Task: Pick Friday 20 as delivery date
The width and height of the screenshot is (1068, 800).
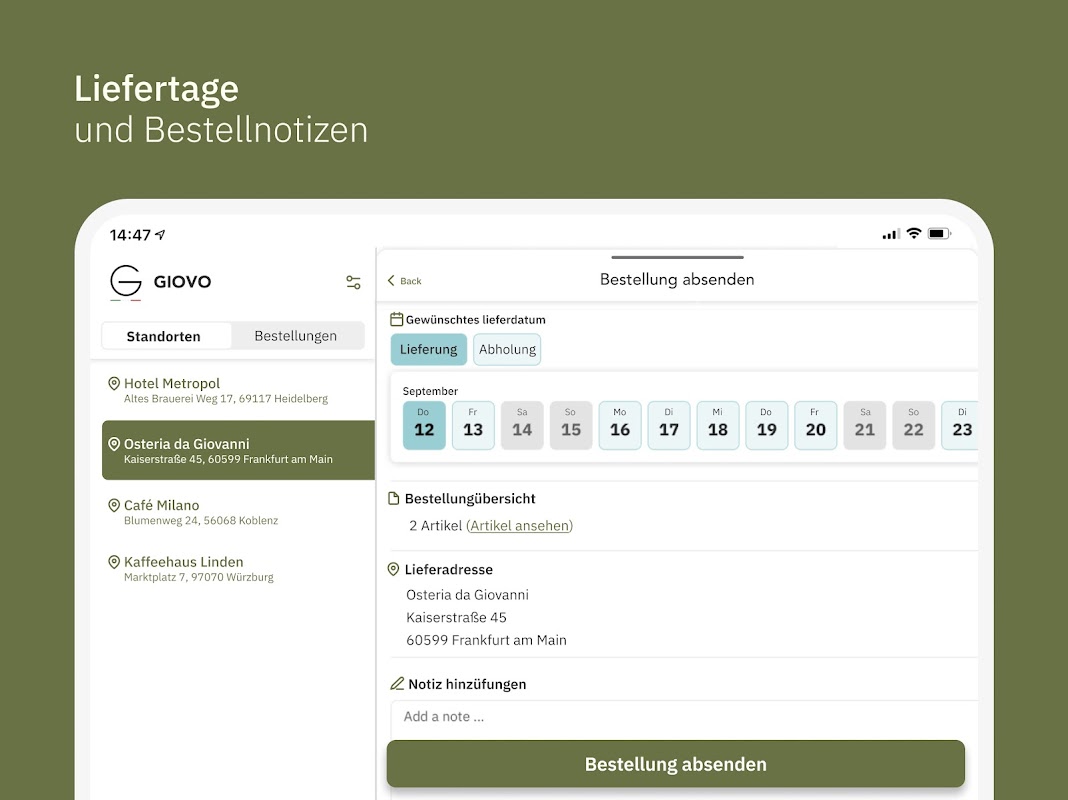Action: click(816, 425)
